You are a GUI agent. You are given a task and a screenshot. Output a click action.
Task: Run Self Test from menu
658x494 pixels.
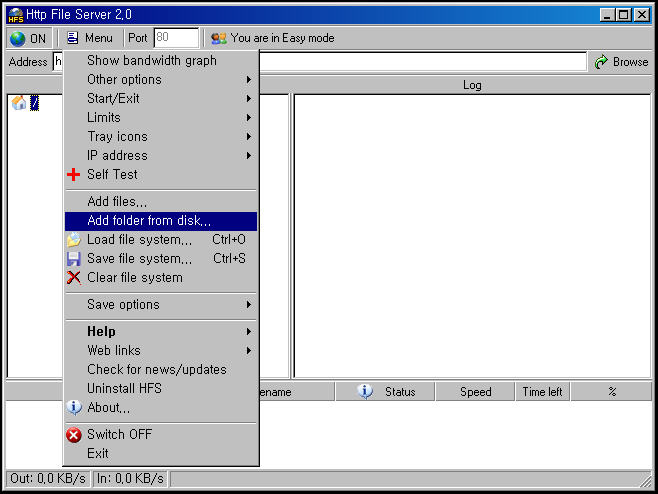click(x=161, y=175)
